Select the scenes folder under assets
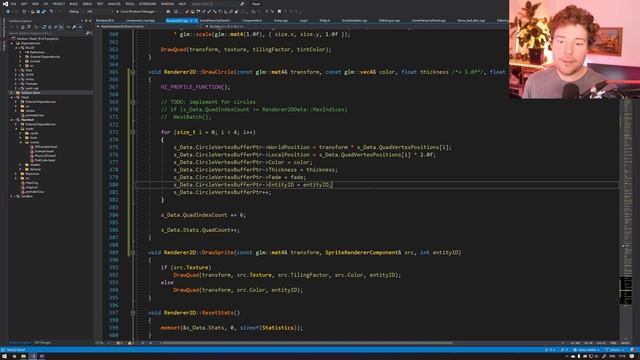 tap(34, 142)
